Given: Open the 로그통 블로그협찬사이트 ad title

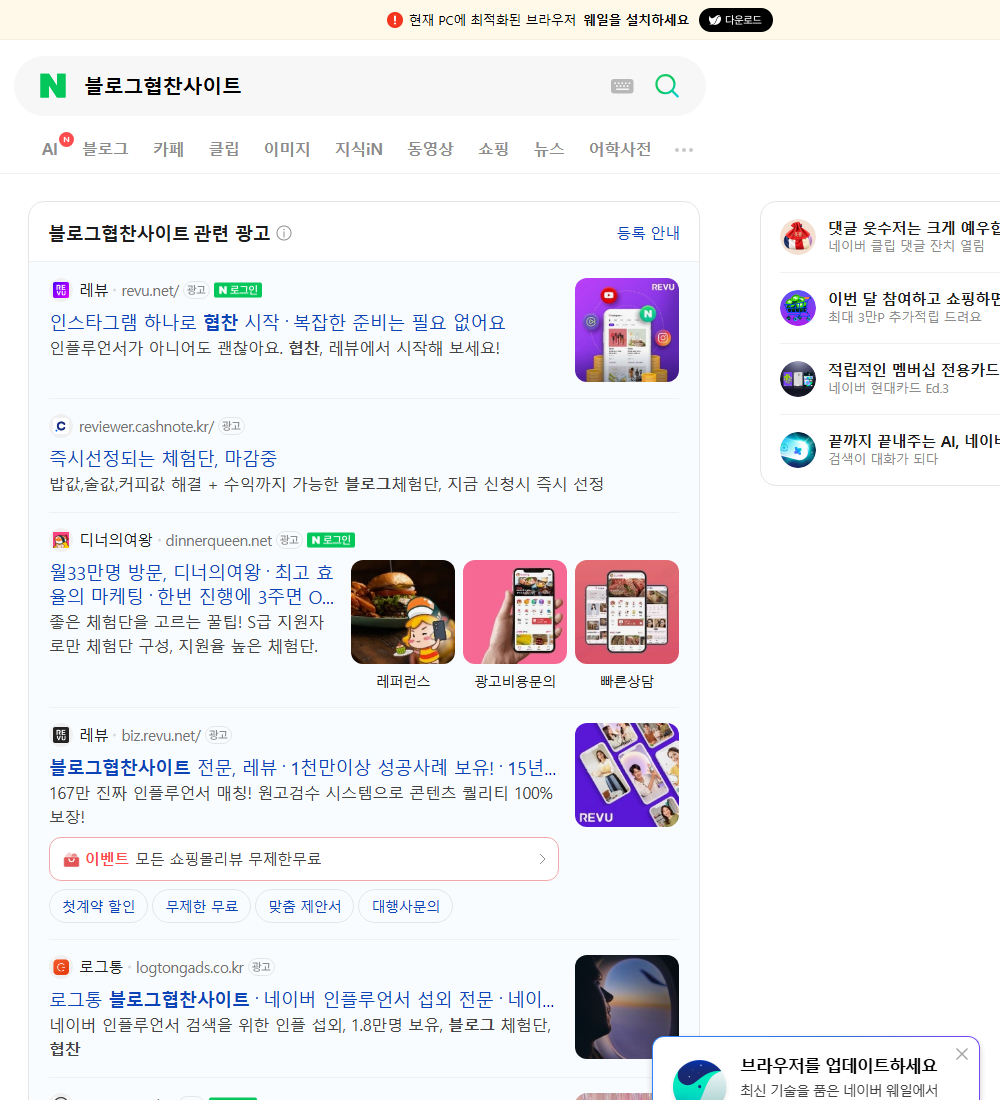Looking at the screenshot, I should click(302, 999).
